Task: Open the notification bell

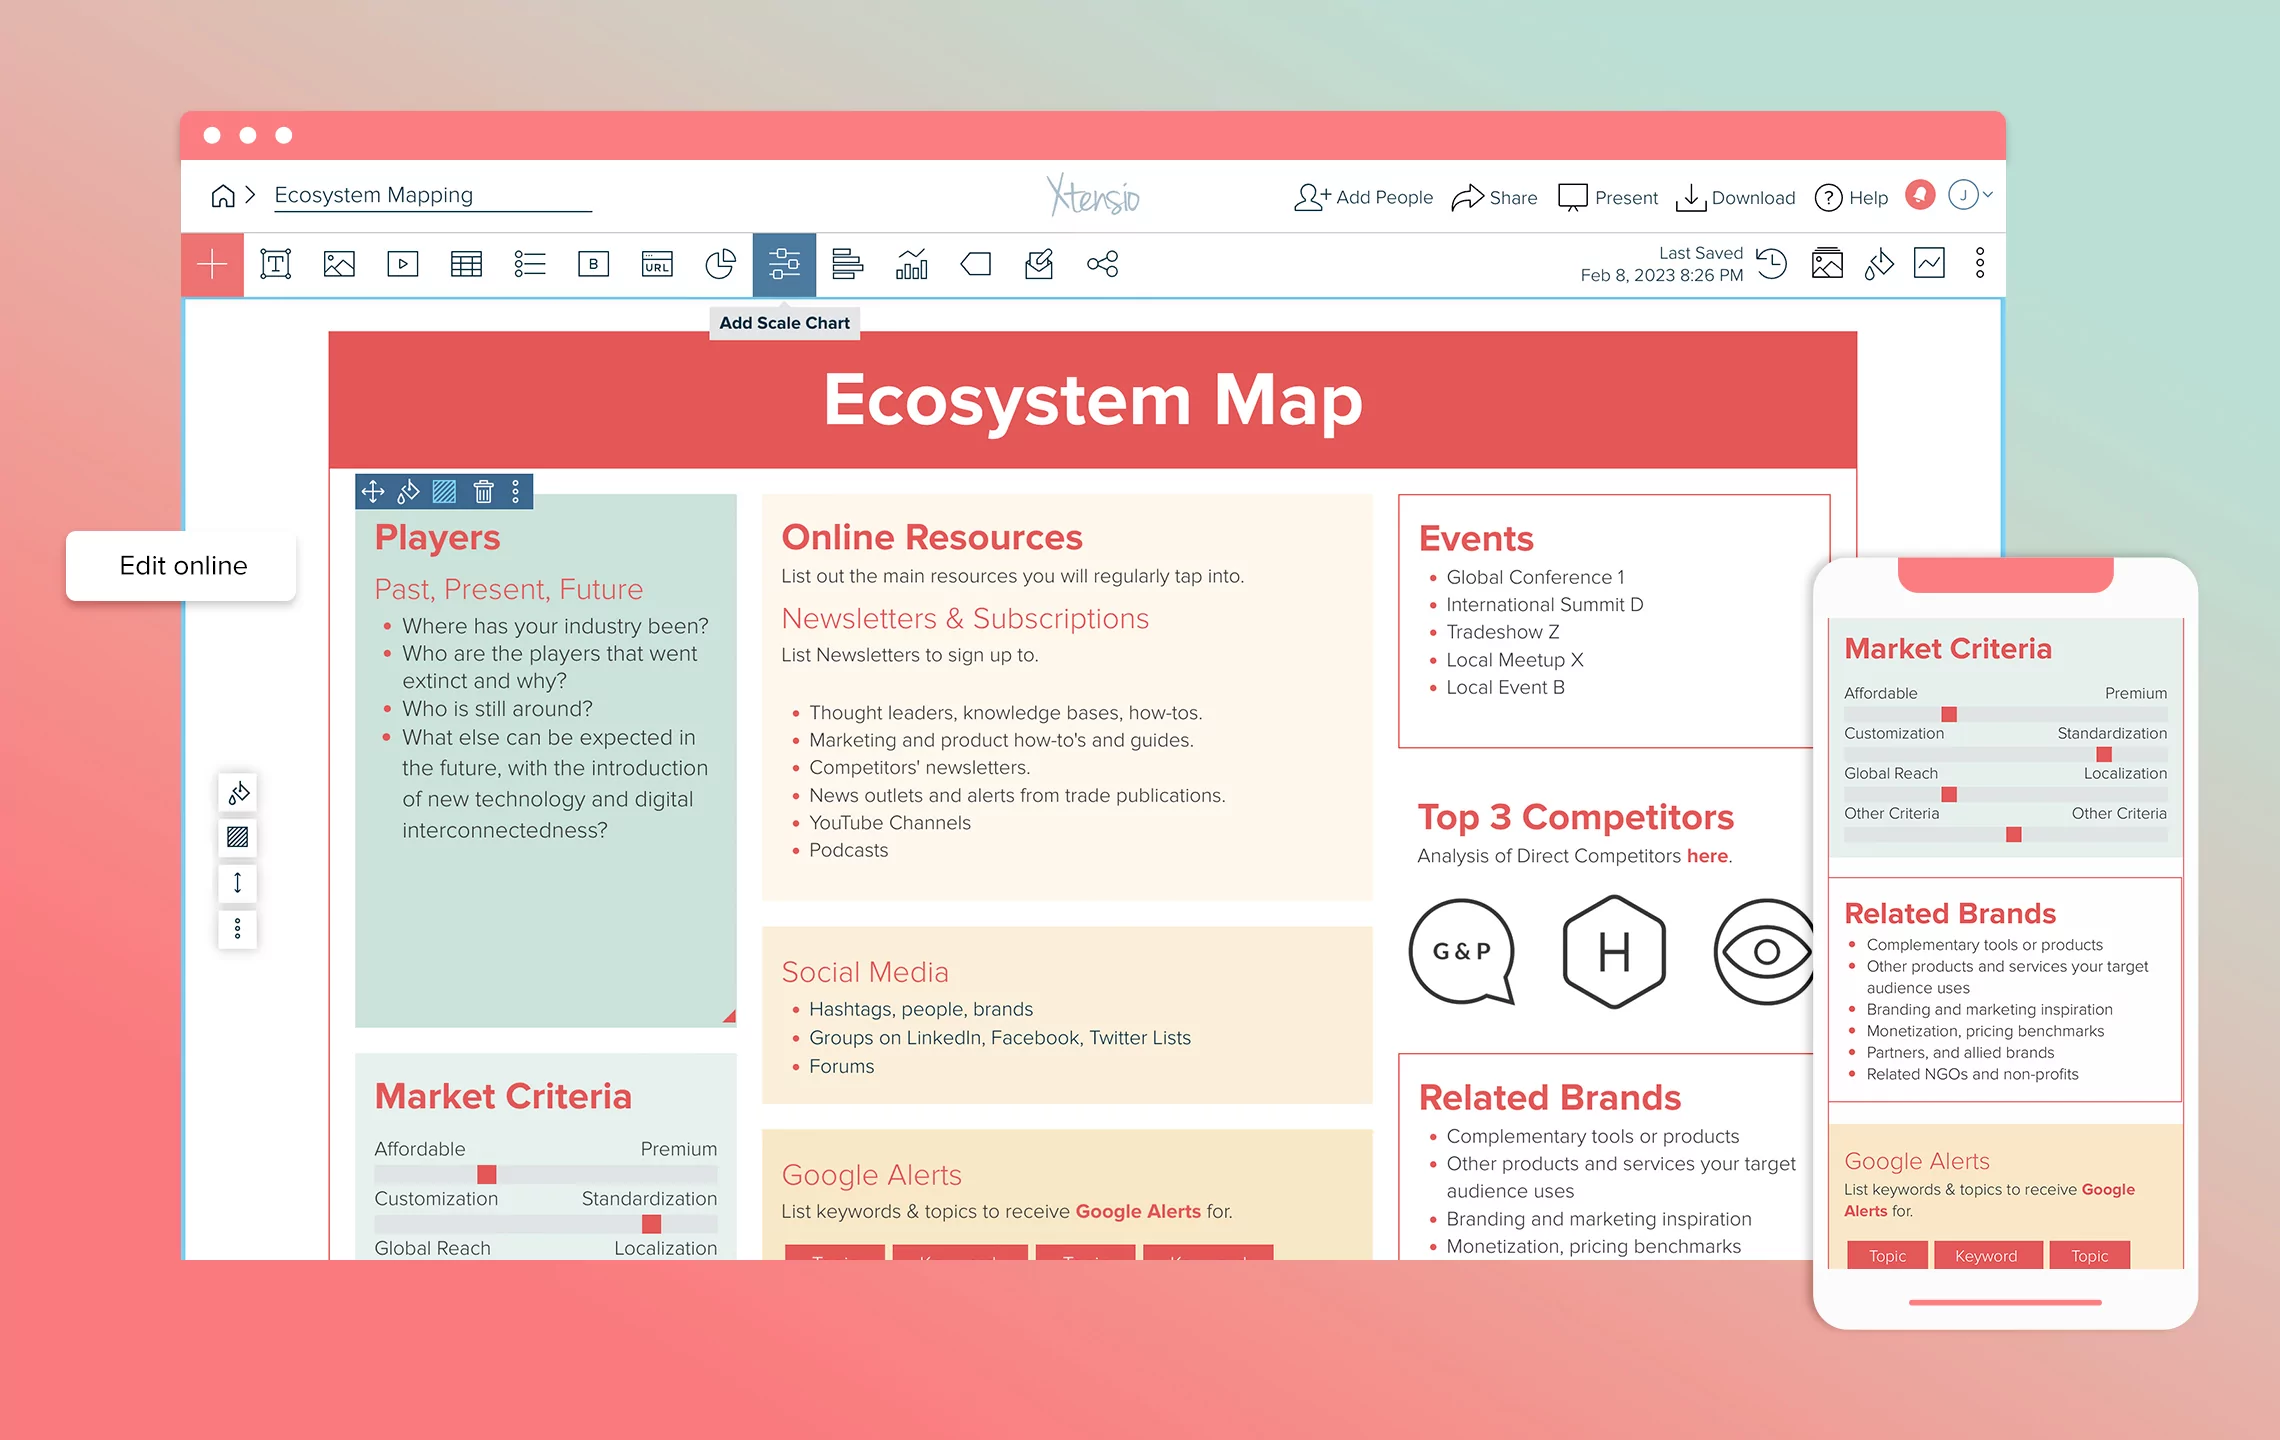Action: pos(1919,195)
